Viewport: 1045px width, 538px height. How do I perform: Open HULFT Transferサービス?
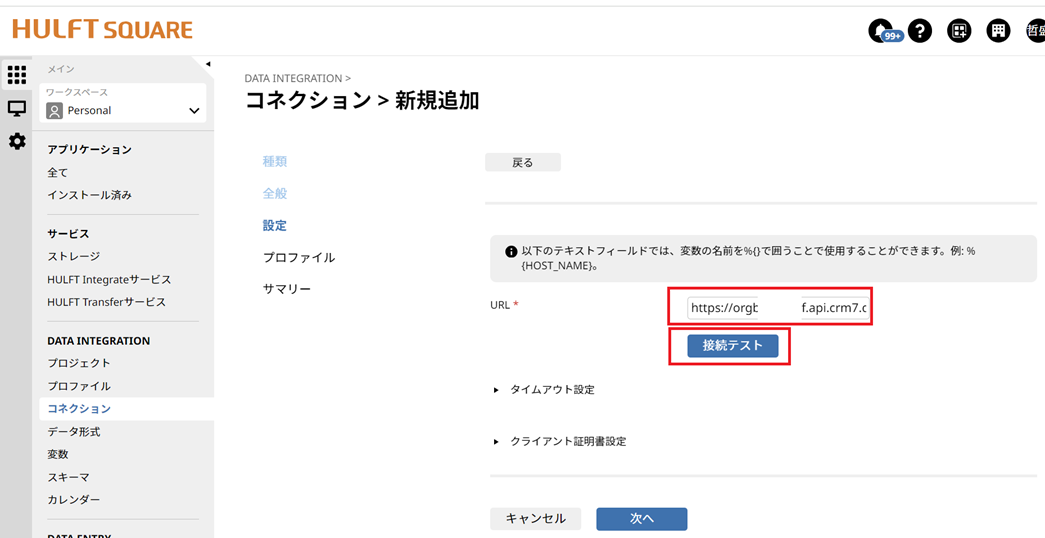(107, 302)
